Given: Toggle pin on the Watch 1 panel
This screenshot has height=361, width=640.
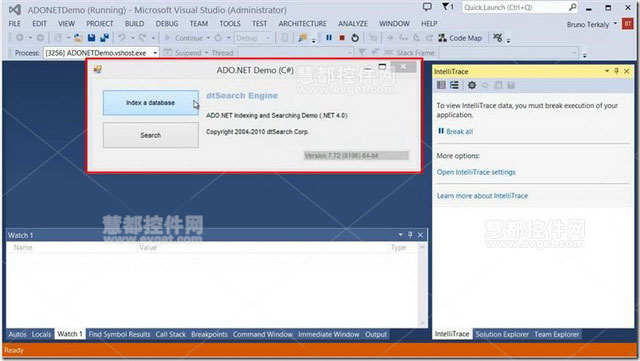Looking at the screenshot, I should [x=410, y=235].
